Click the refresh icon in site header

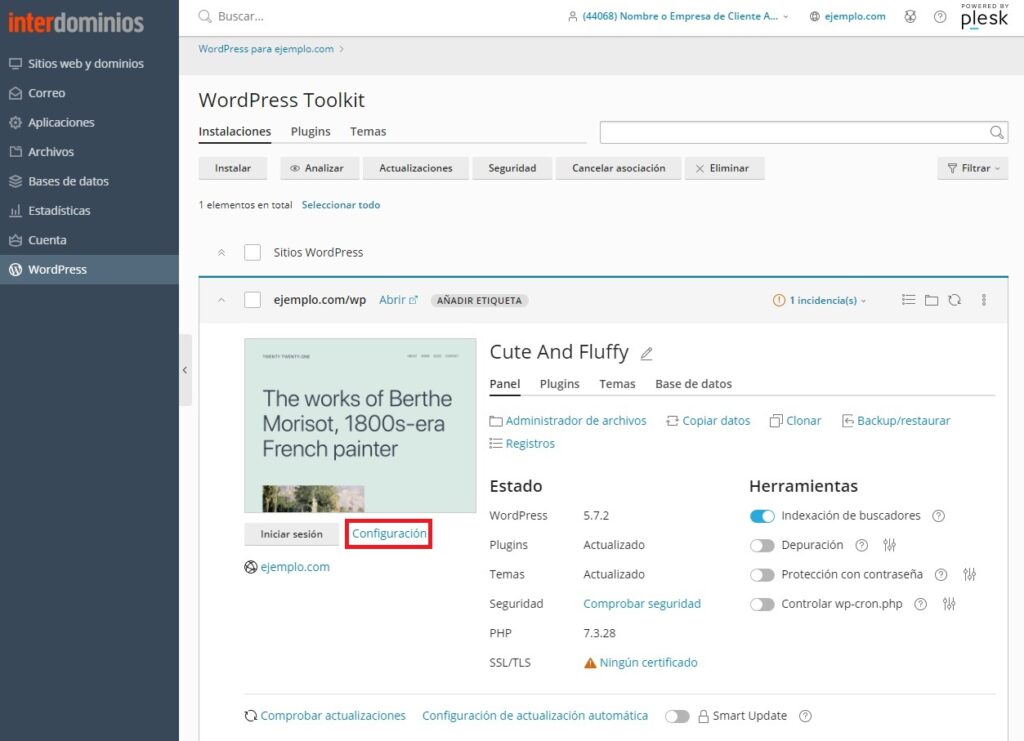[955, 300]
